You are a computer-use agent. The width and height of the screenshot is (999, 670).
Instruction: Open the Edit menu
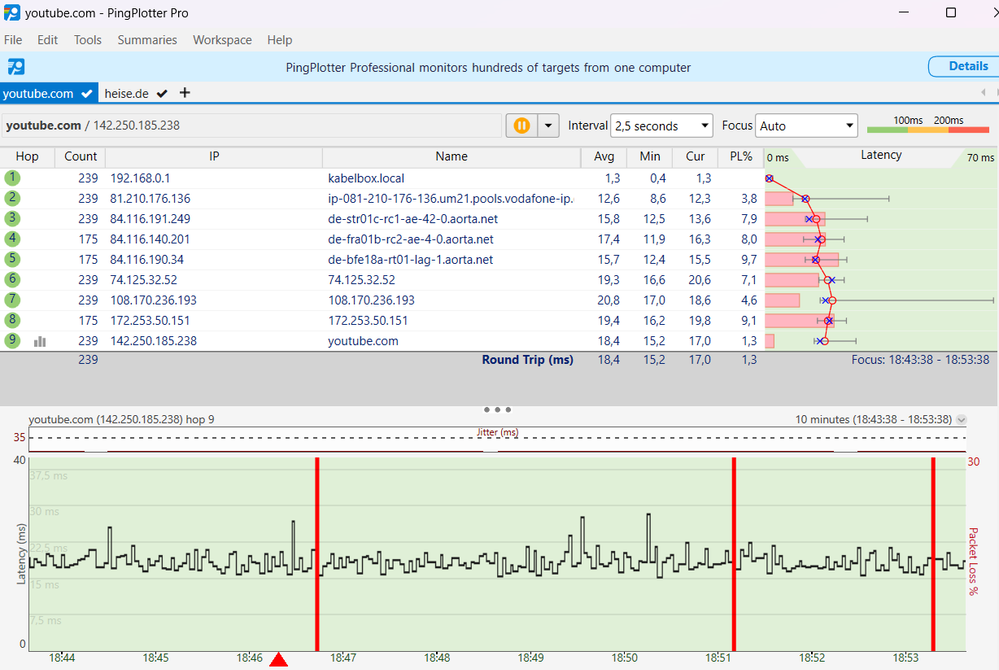point(47,39)
